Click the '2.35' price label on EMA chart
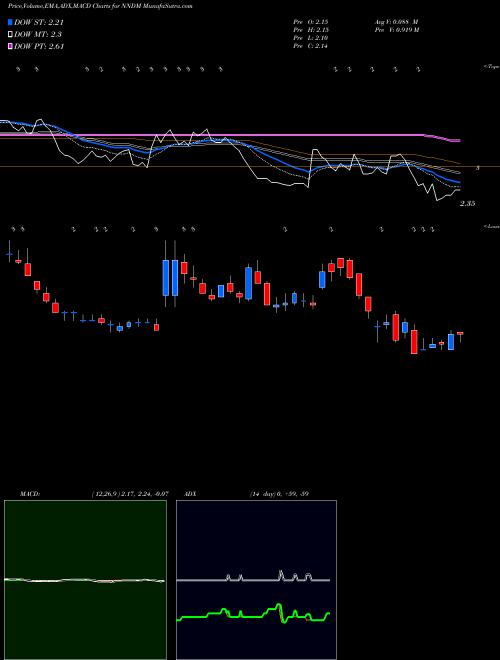 (x=468, y=204)
